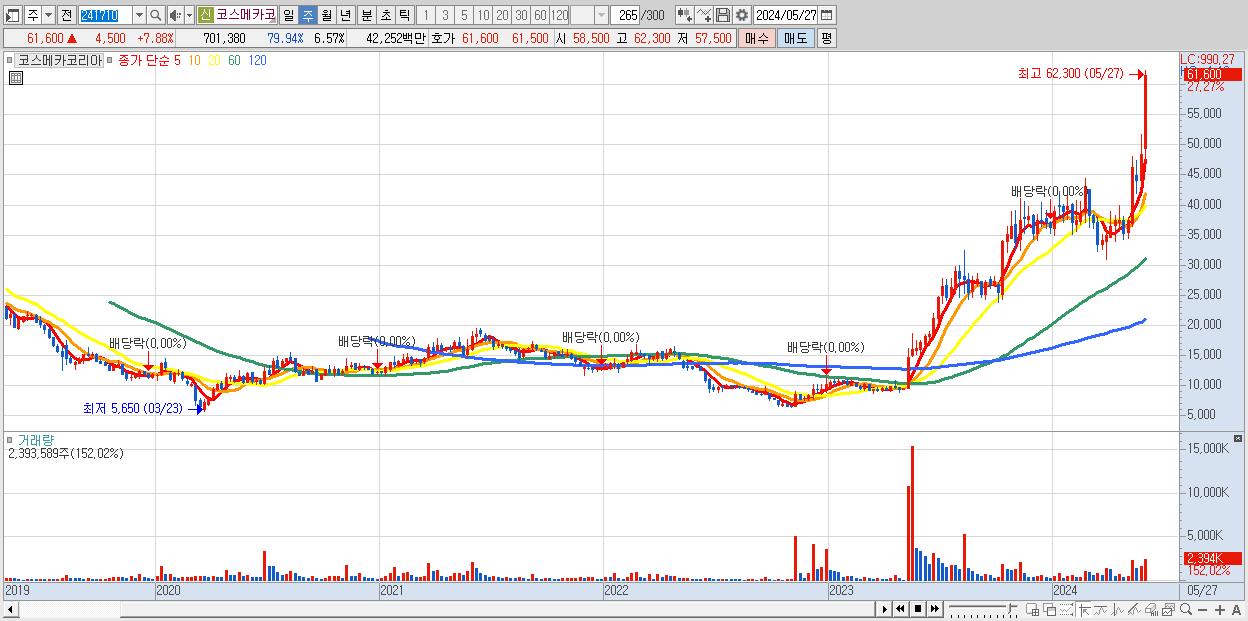Click the minus zoom-out icon at bottom right
The height and width of the screenshot is (621, 1248).
pos(1203,610)
